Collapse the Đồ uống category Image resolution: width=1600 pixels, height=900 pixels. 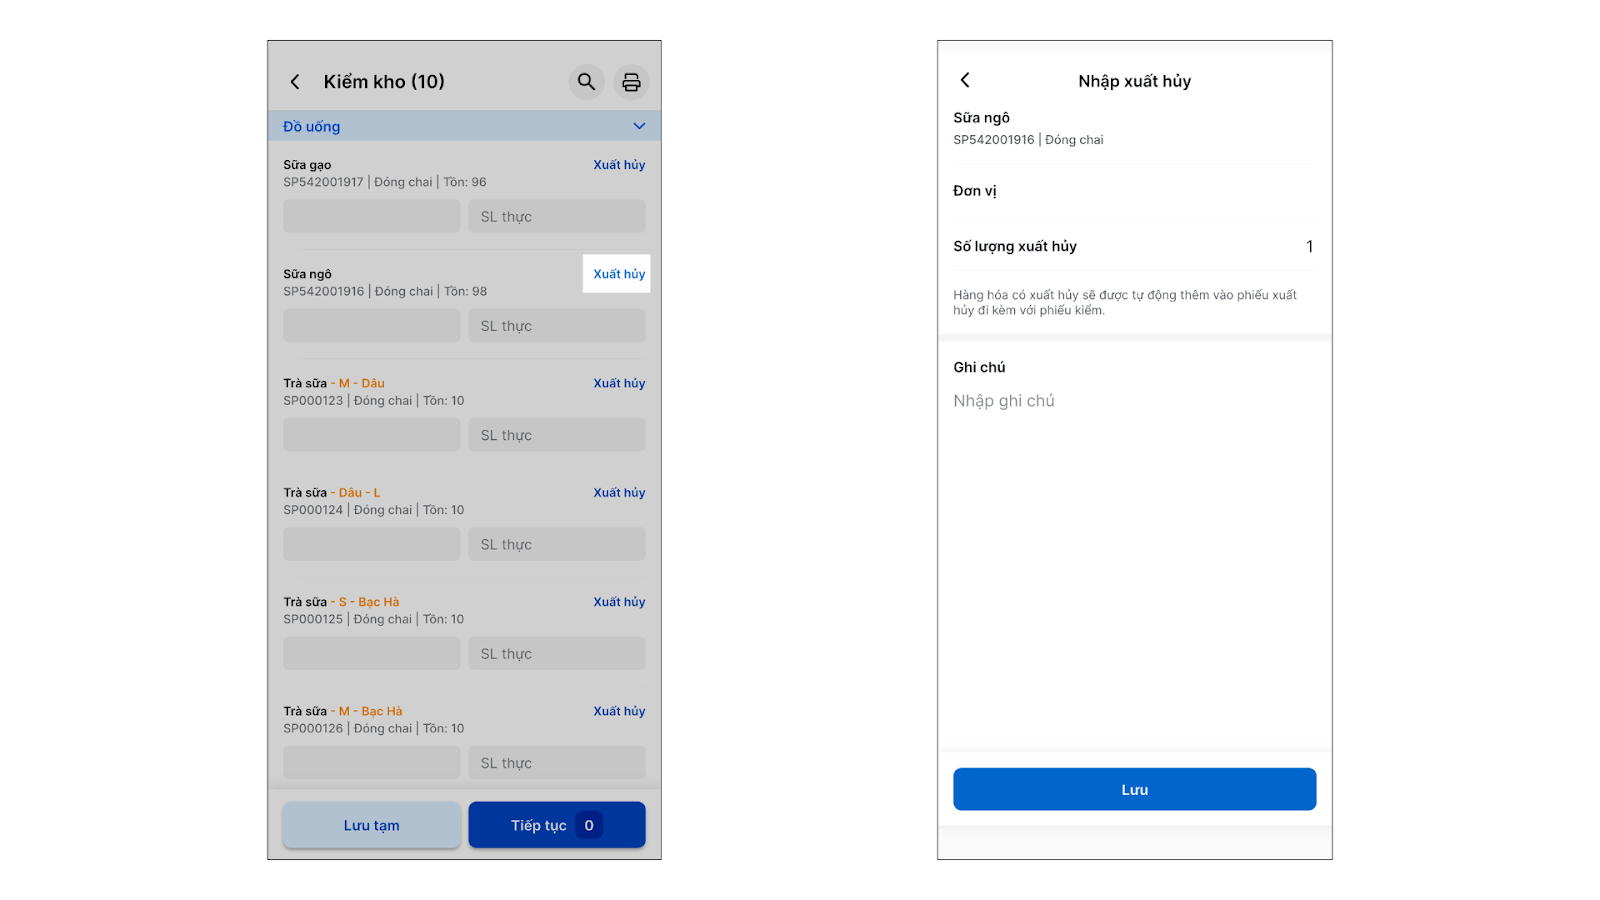pos(639,126)
